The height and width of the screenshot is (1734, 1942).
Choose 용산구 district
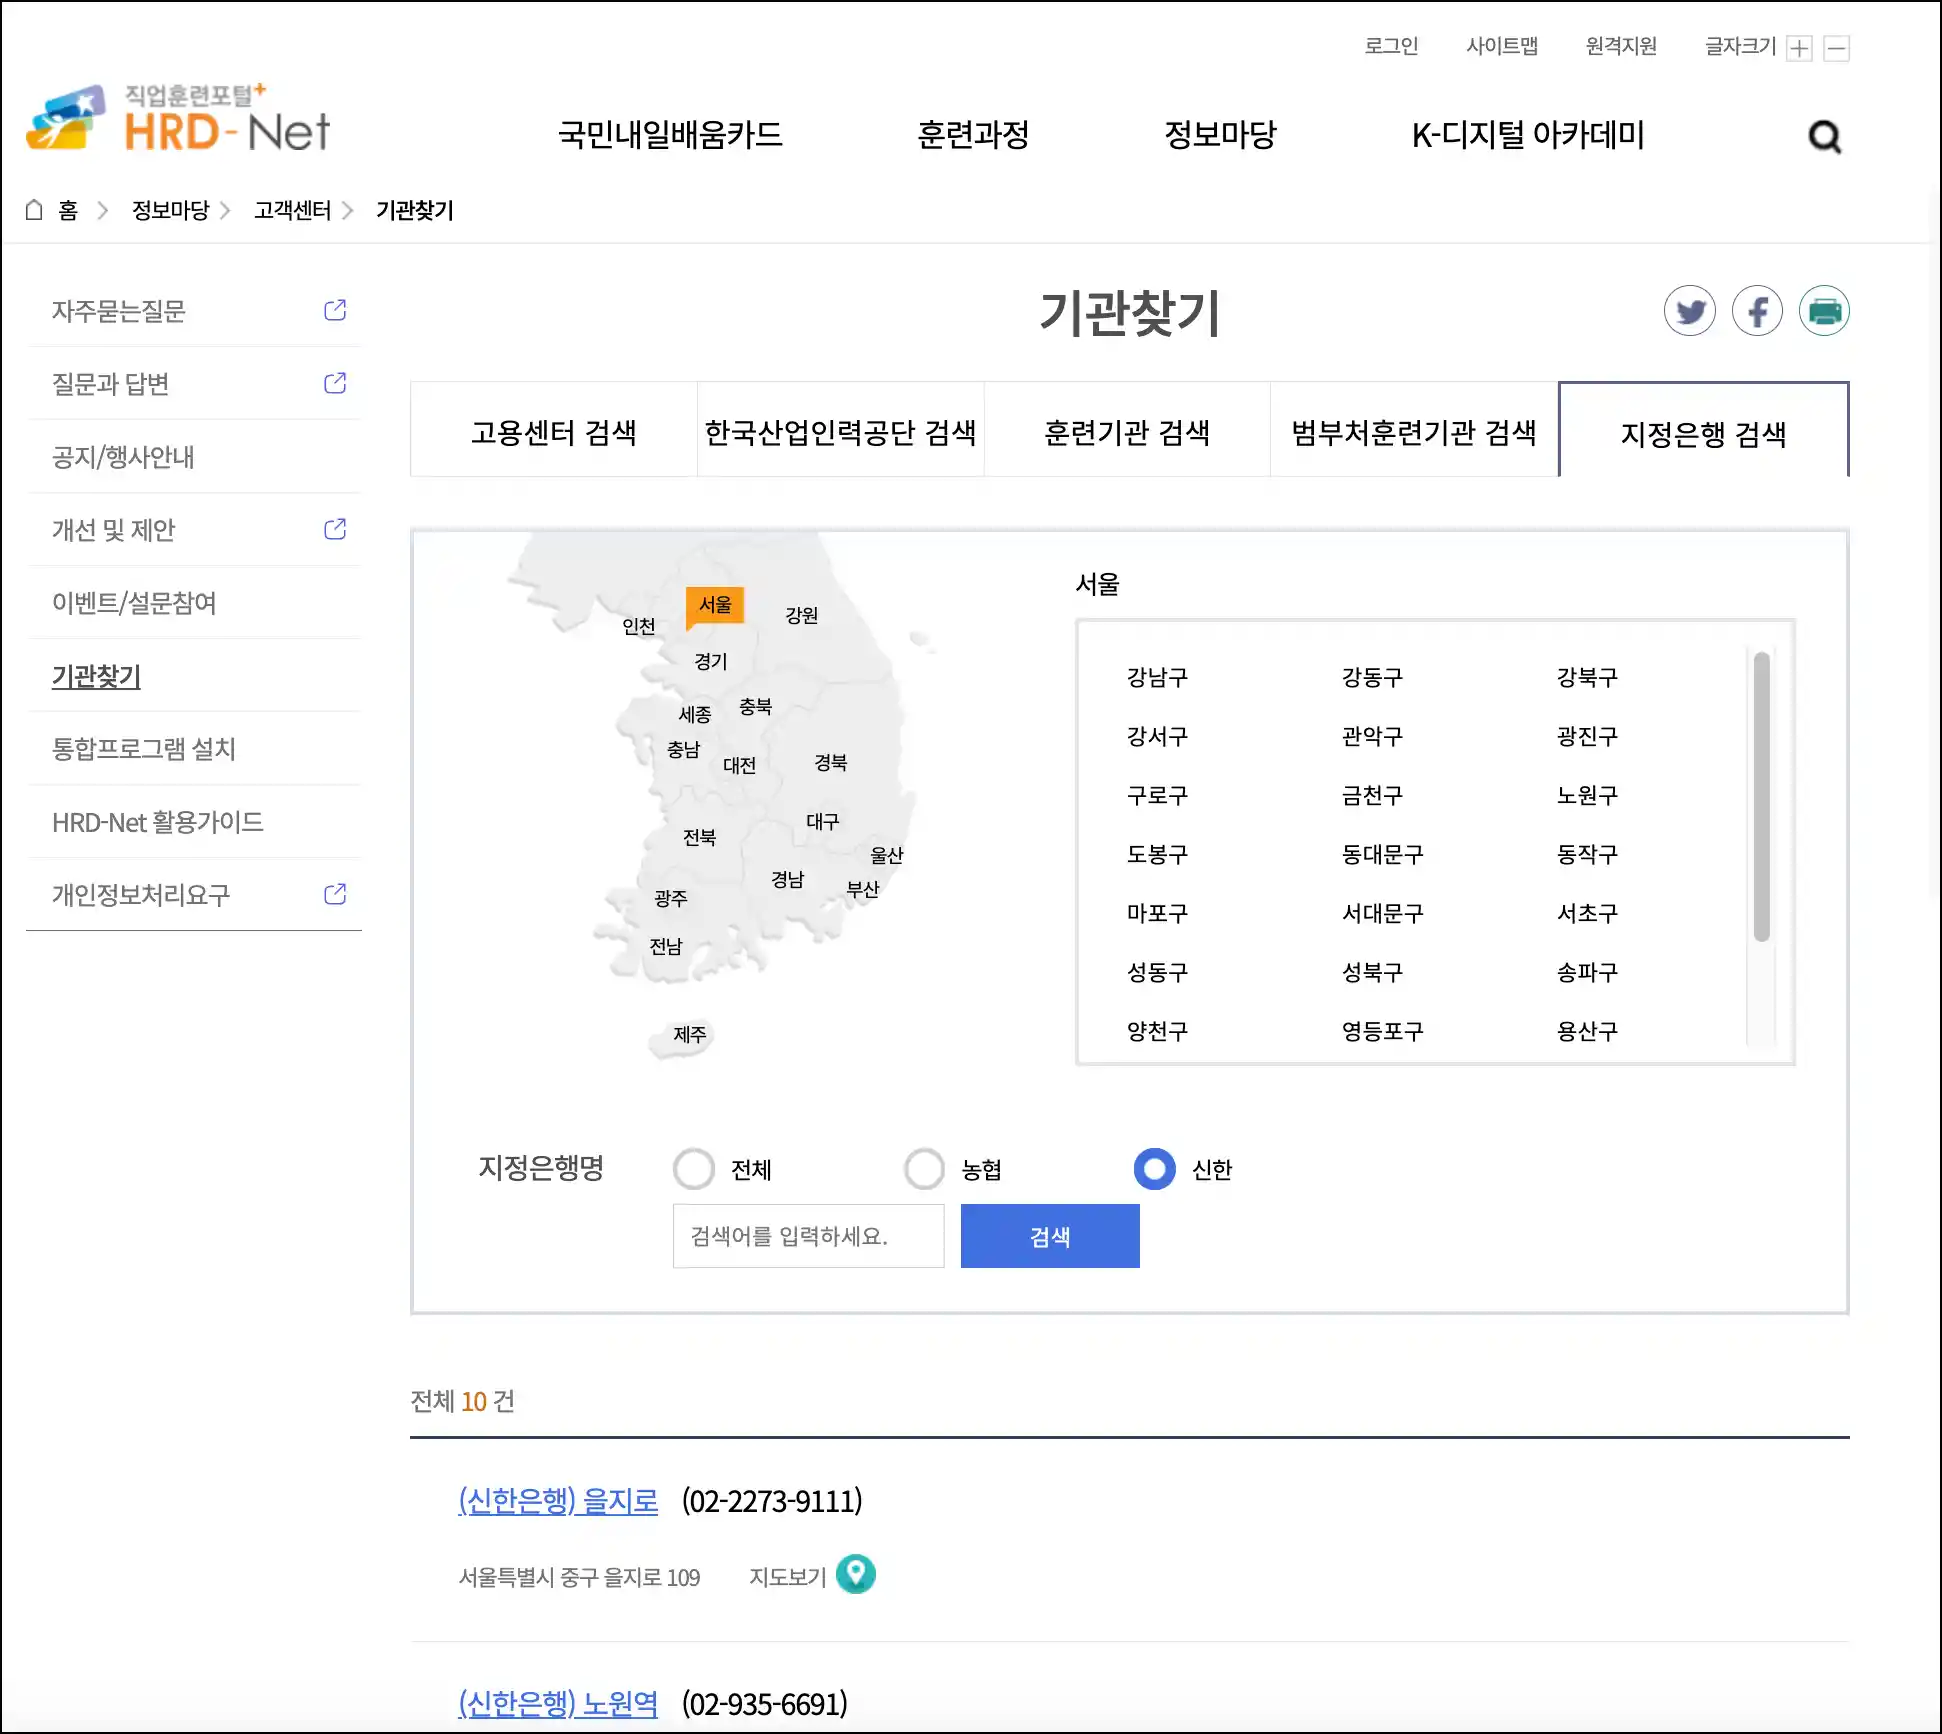pos(1587,1031)
